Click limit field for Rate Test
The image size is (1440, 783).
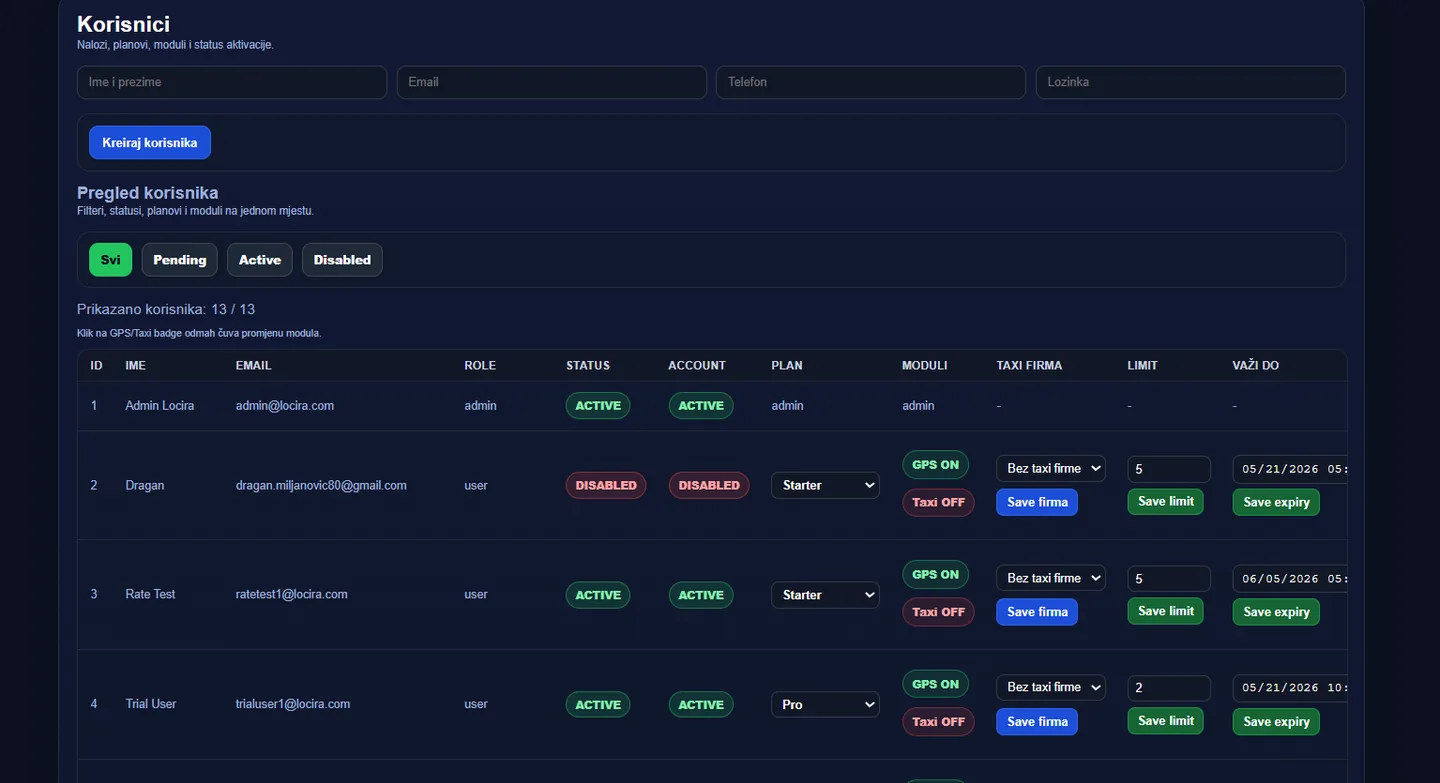tap(1169, 578)
